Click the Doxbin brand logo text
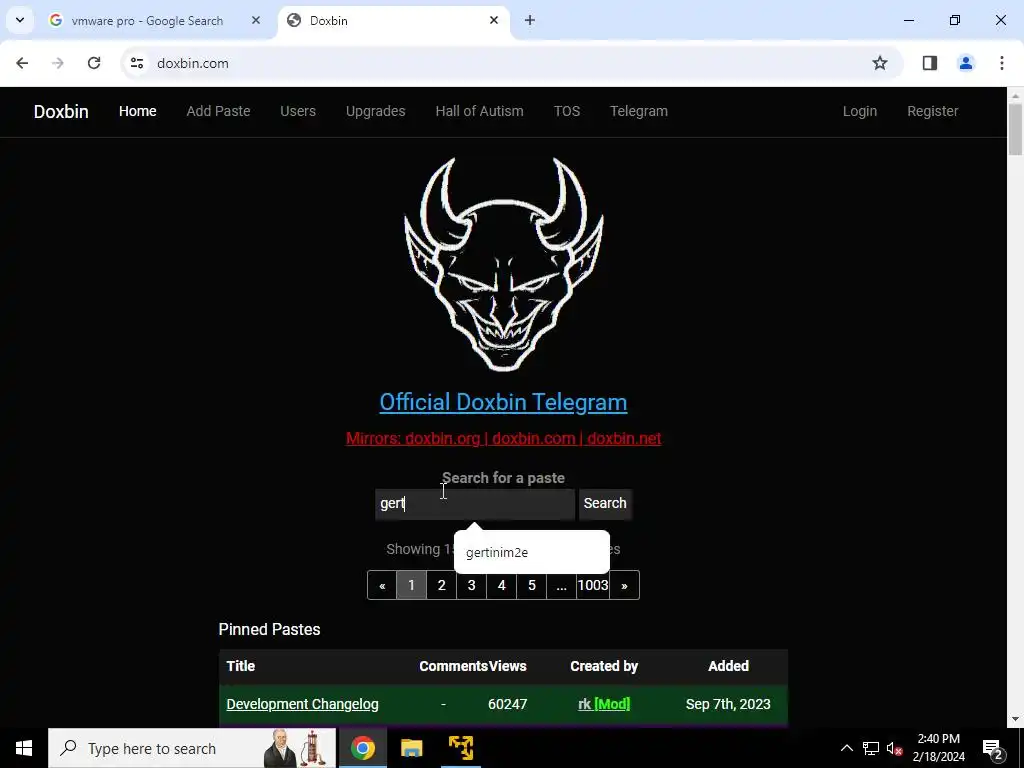 61,112
